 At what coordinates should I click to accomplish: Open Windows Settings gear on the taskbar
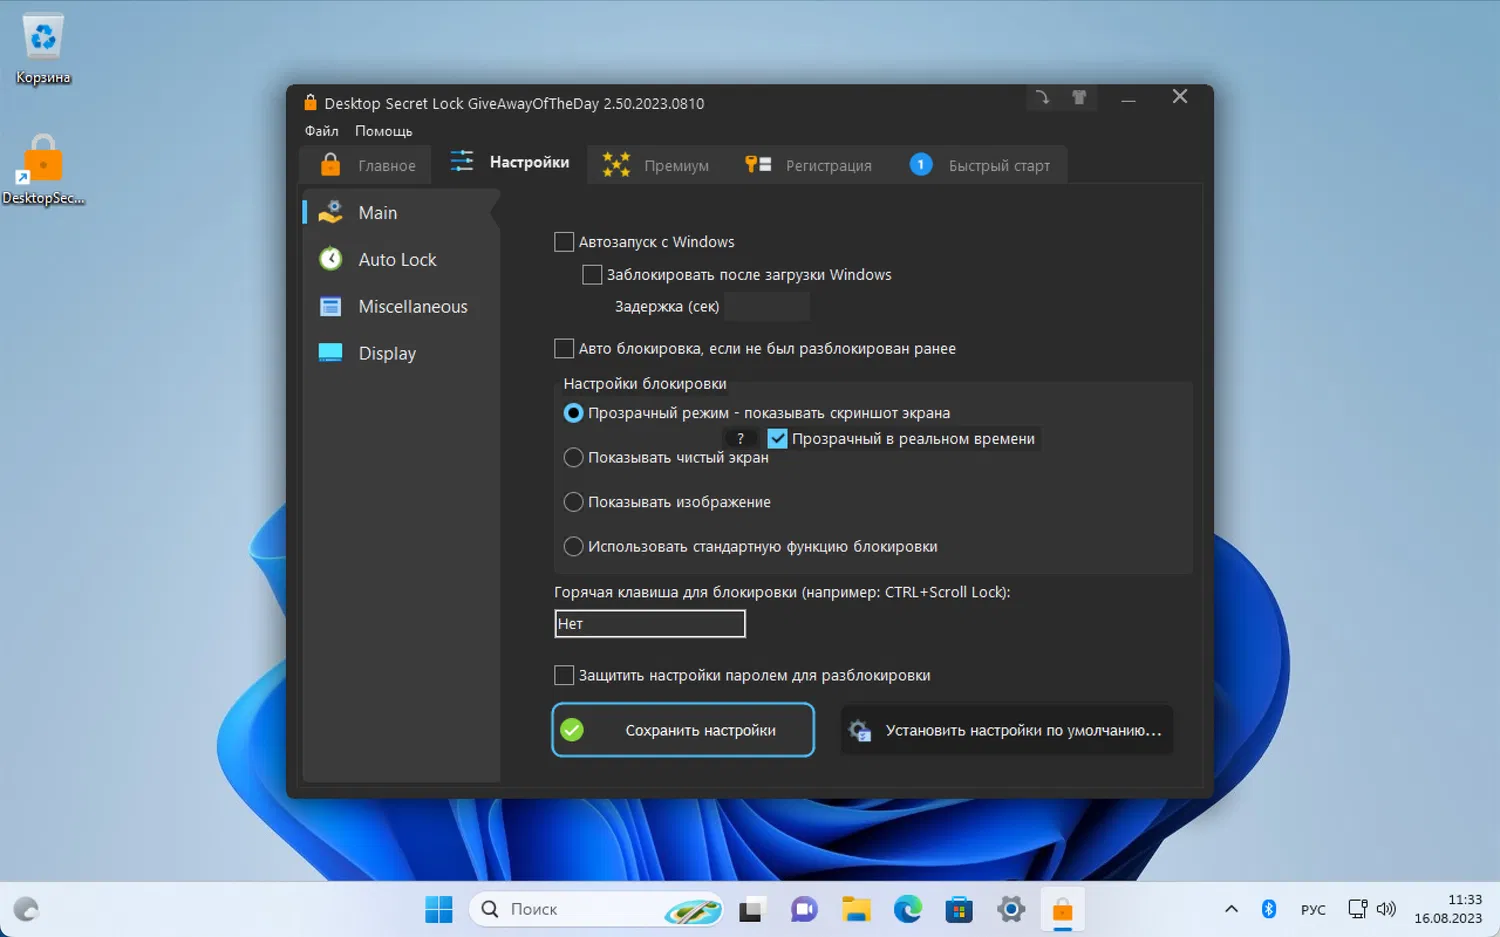tap(1012, 909)
